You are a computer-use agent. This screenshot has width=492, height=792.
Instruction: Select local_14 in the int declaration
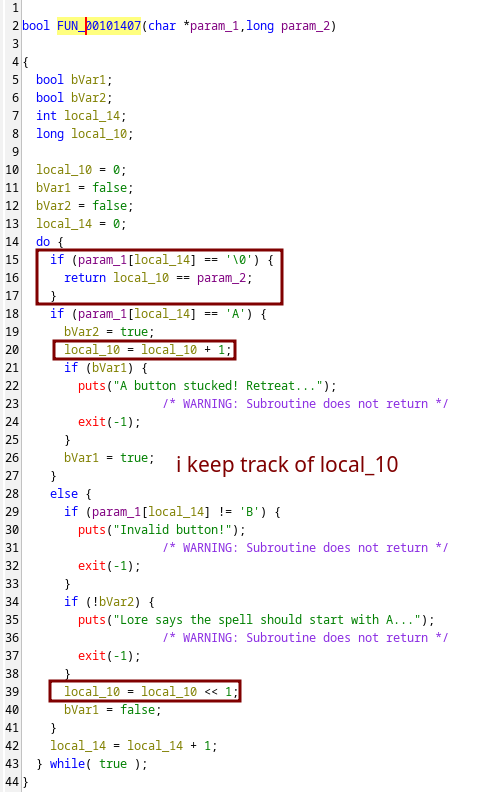coord(92,116)
